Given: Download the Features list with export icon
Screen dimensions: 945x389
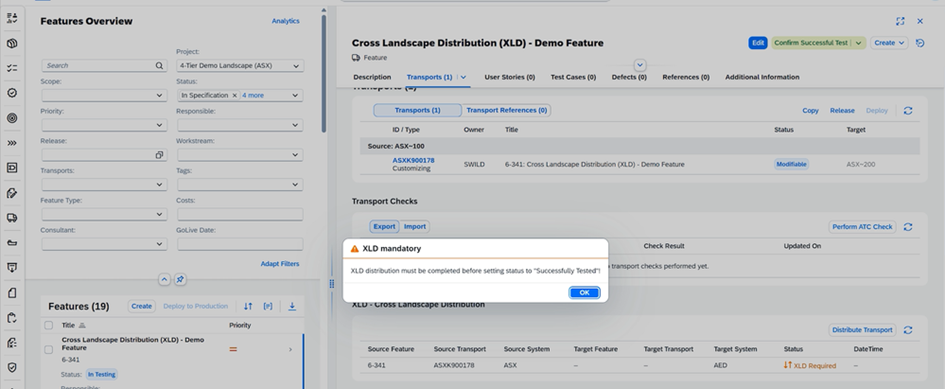Looking at the screenshot, I should (292, 306).
